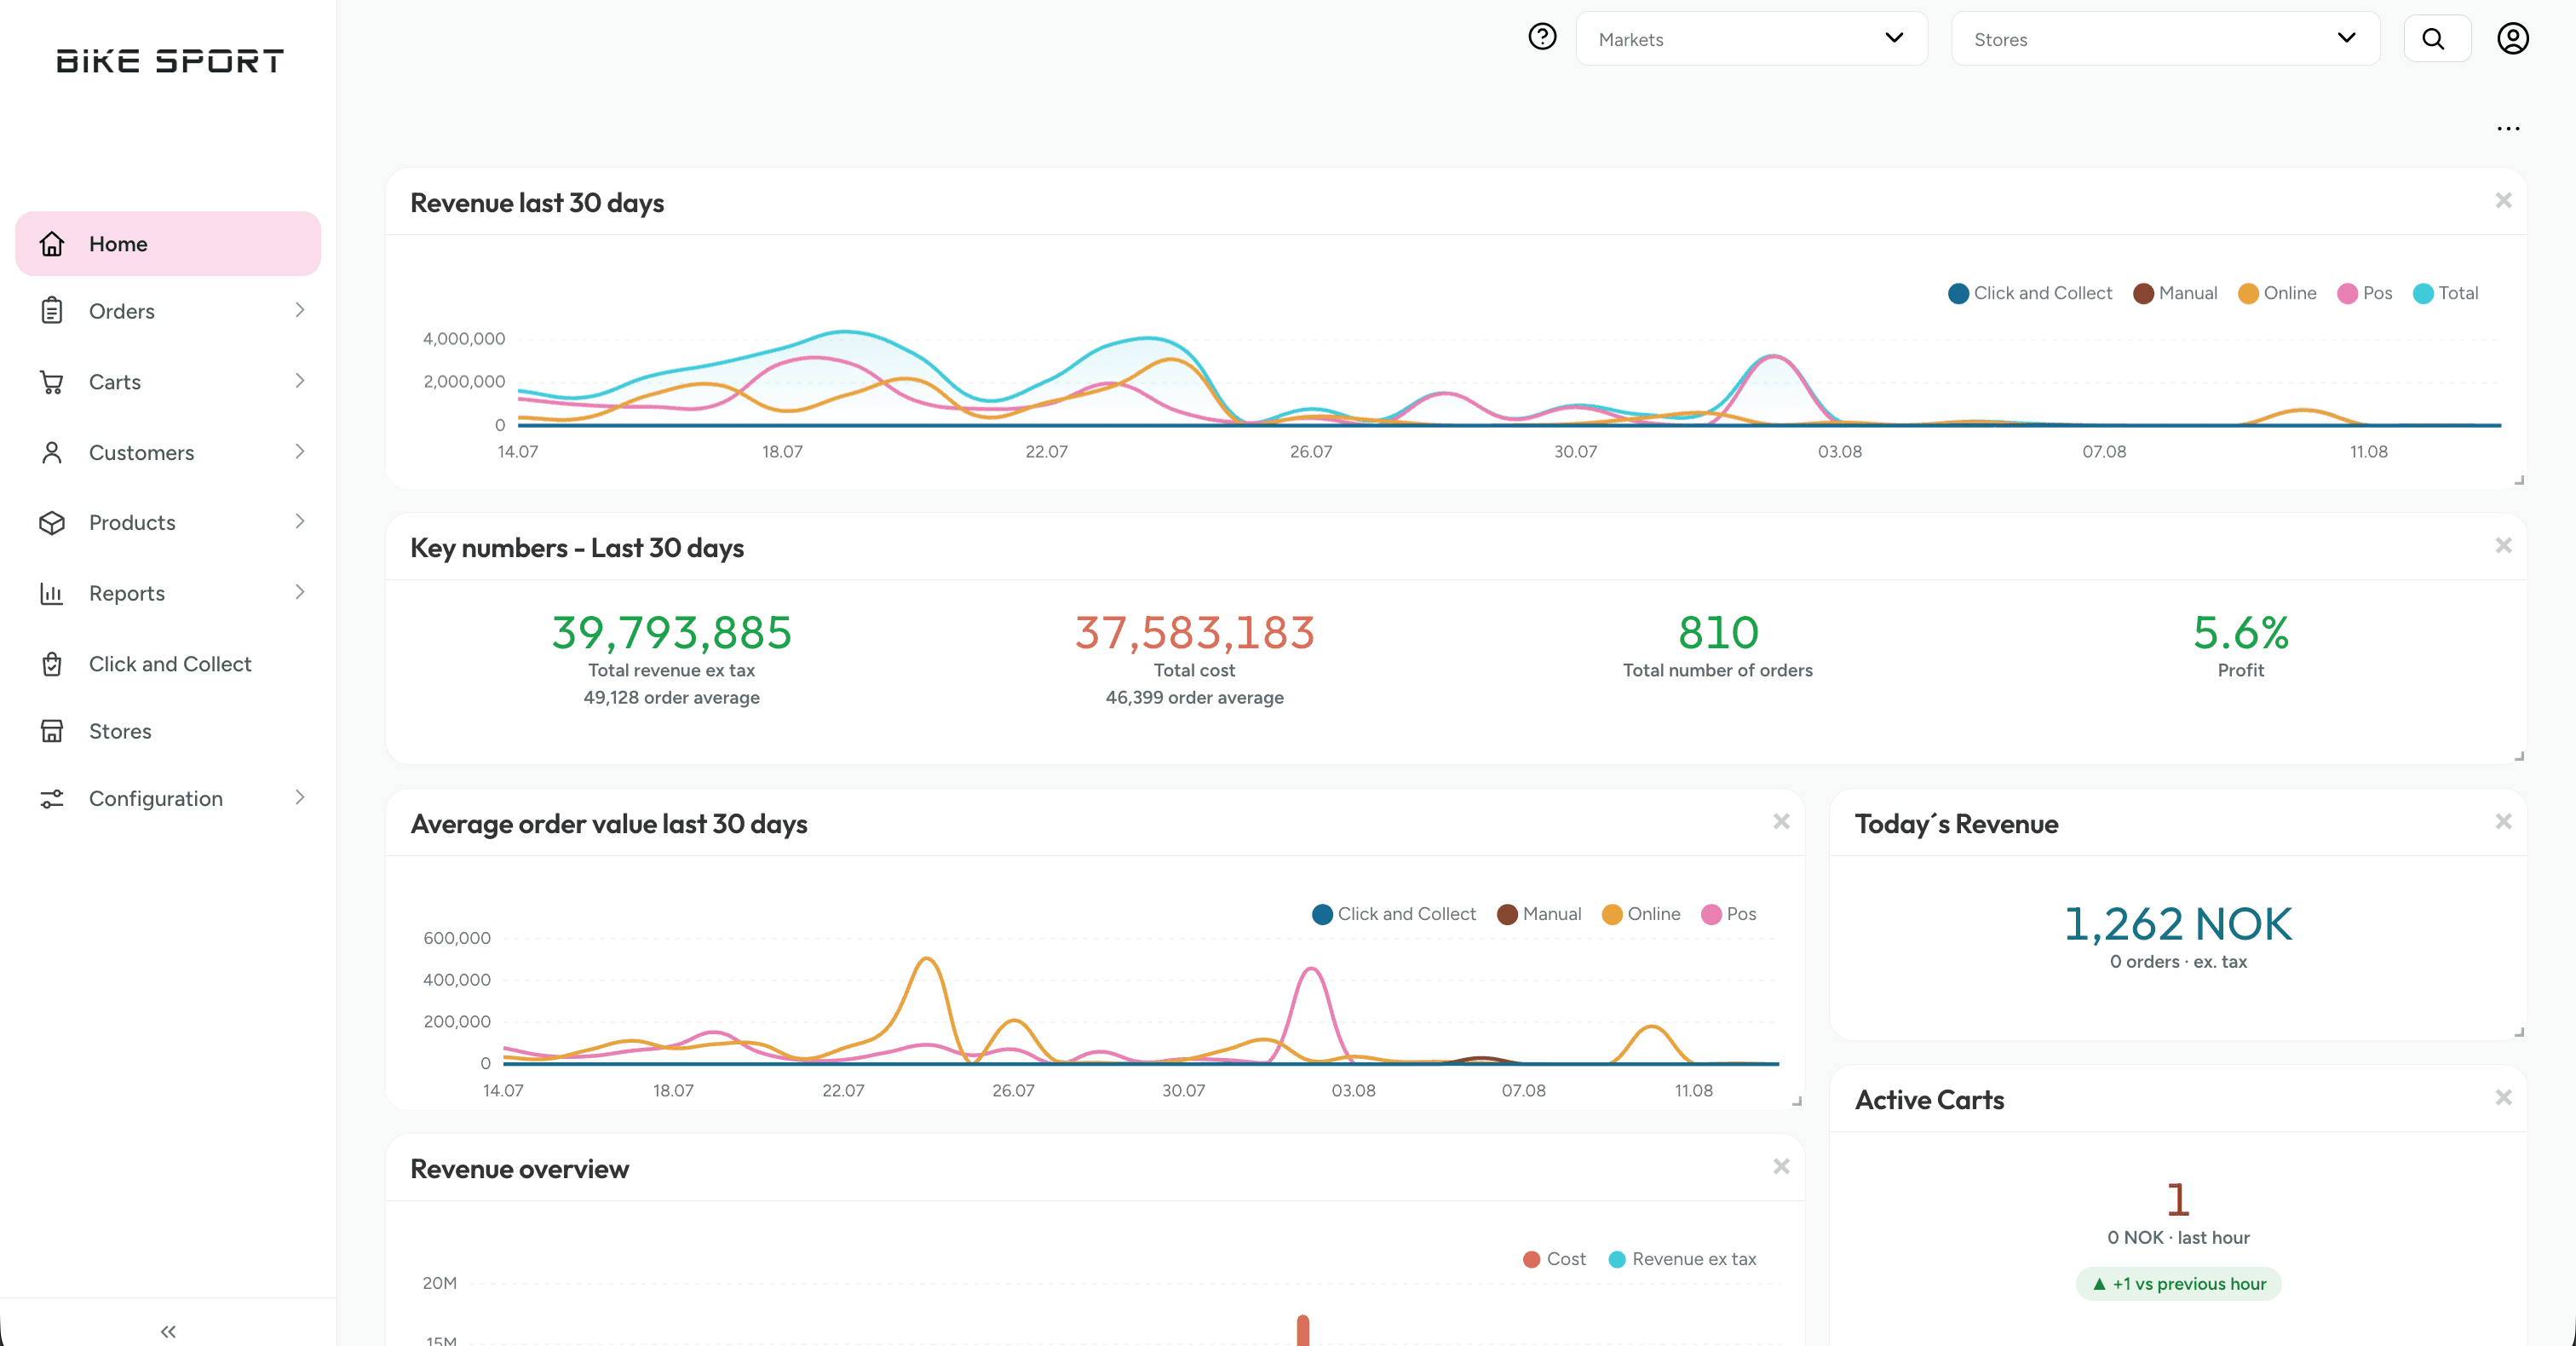
Task: Click the red Cost bar in Revenue overview
Action: 1303,1330
